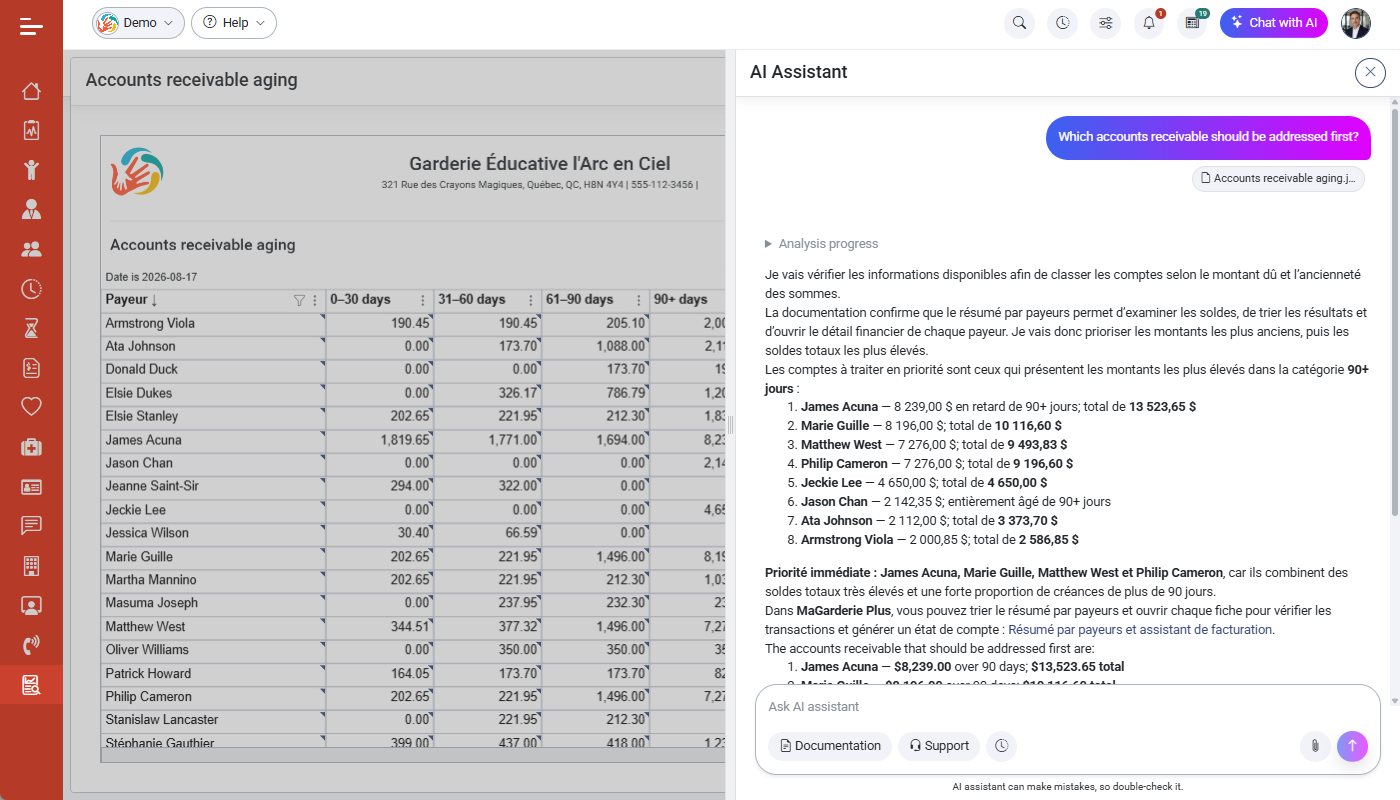Click the filter icon in Payeur column
This screenshot has width=1400, height=800.
298,300
